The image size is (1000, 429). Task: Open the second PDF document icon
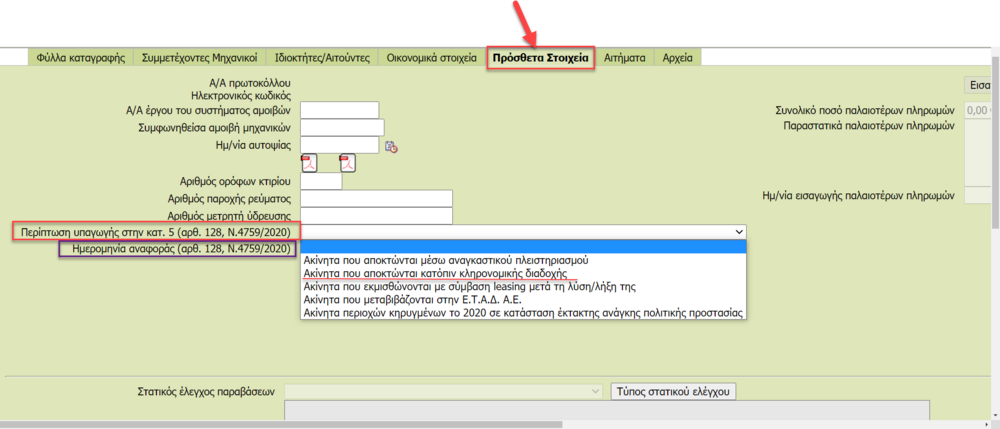pyautogui.click(x=347, y=163)
